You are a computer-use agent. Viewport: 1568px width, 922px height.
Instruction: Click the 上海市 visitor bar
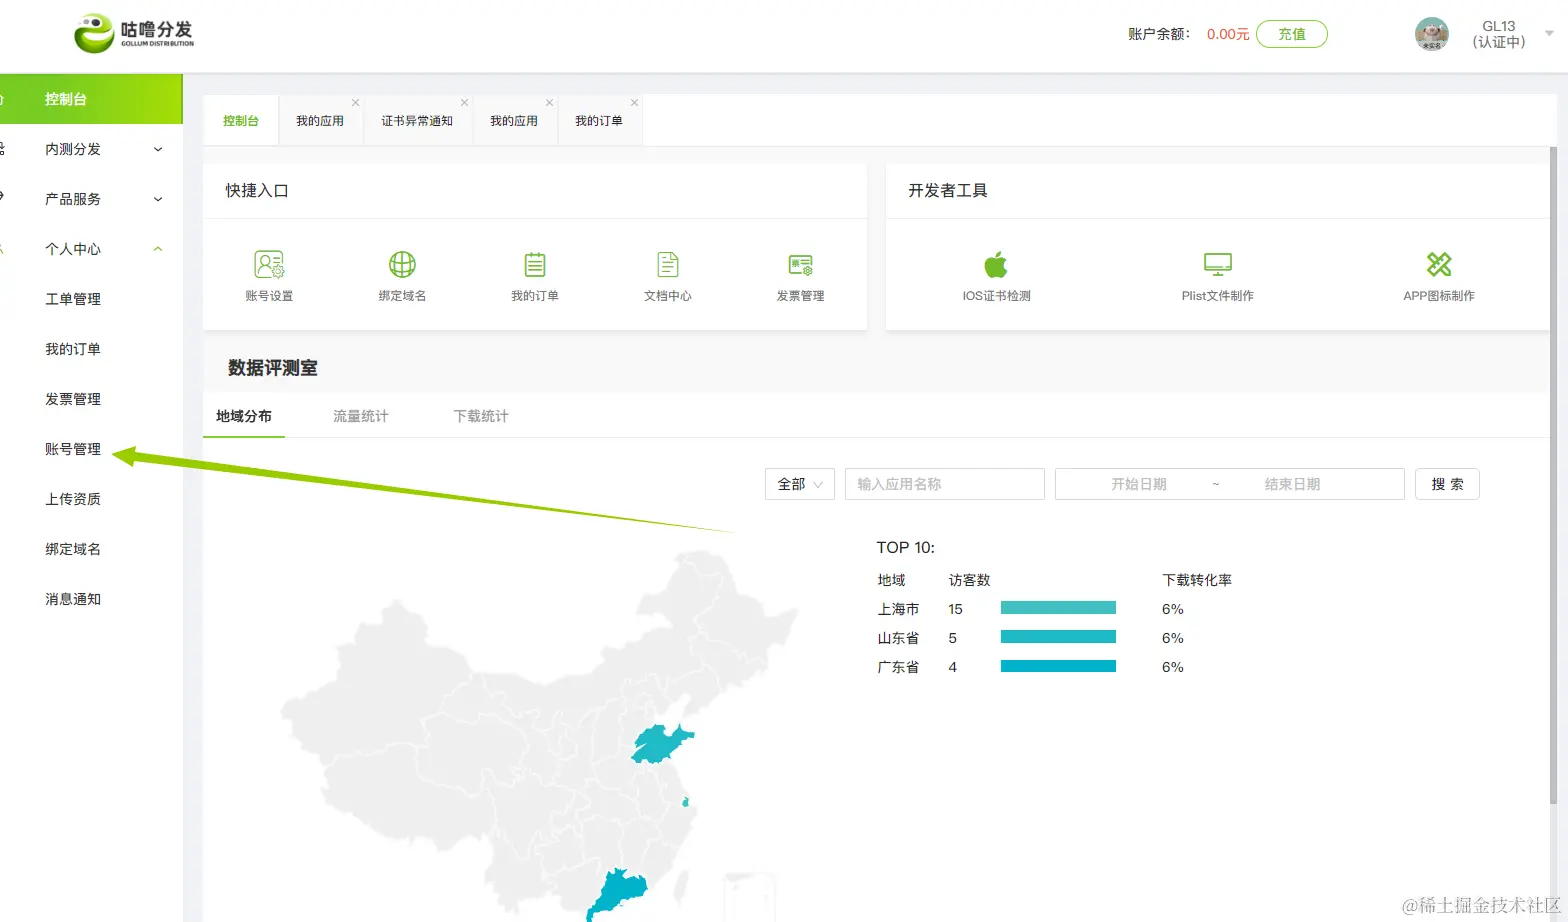1058,608
